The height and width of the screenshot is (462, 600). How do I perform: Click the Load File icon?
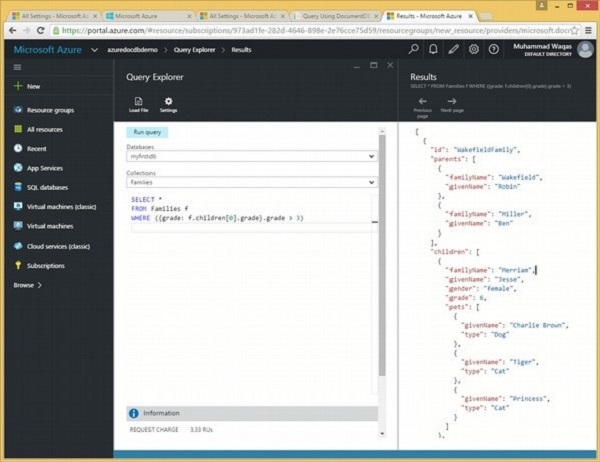137,100
